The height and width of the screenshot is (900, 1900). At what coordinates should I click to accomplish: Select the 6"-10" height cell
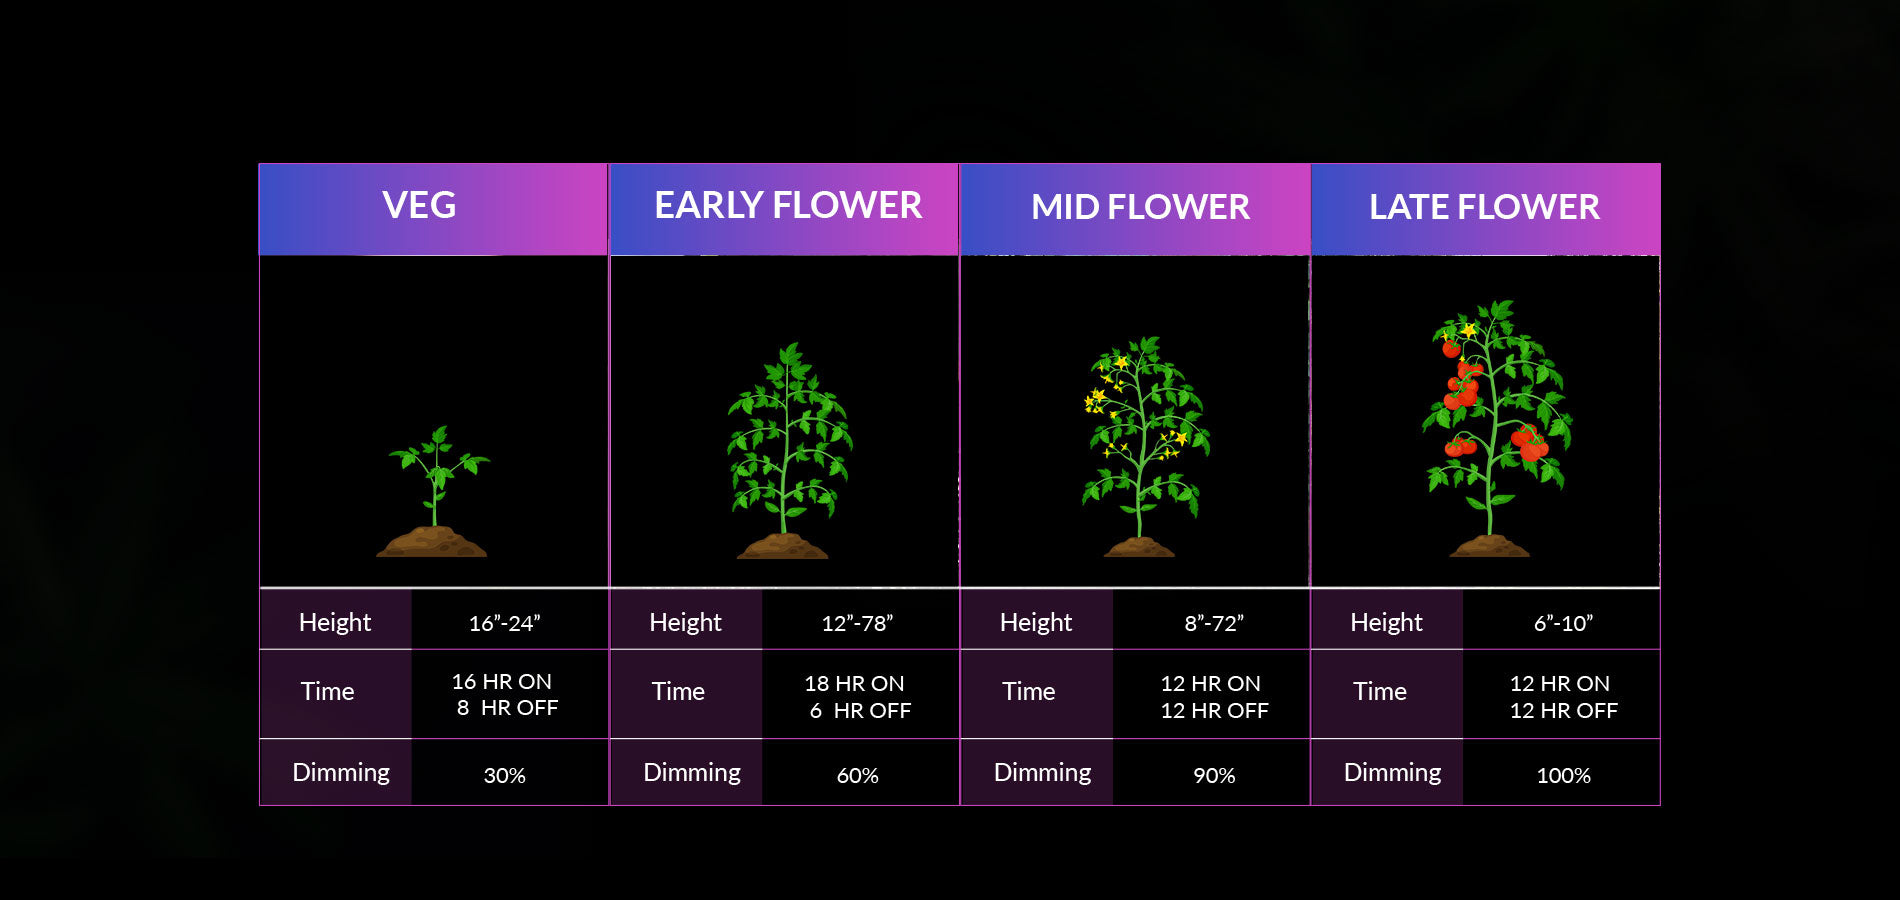tap(1563, 623)
